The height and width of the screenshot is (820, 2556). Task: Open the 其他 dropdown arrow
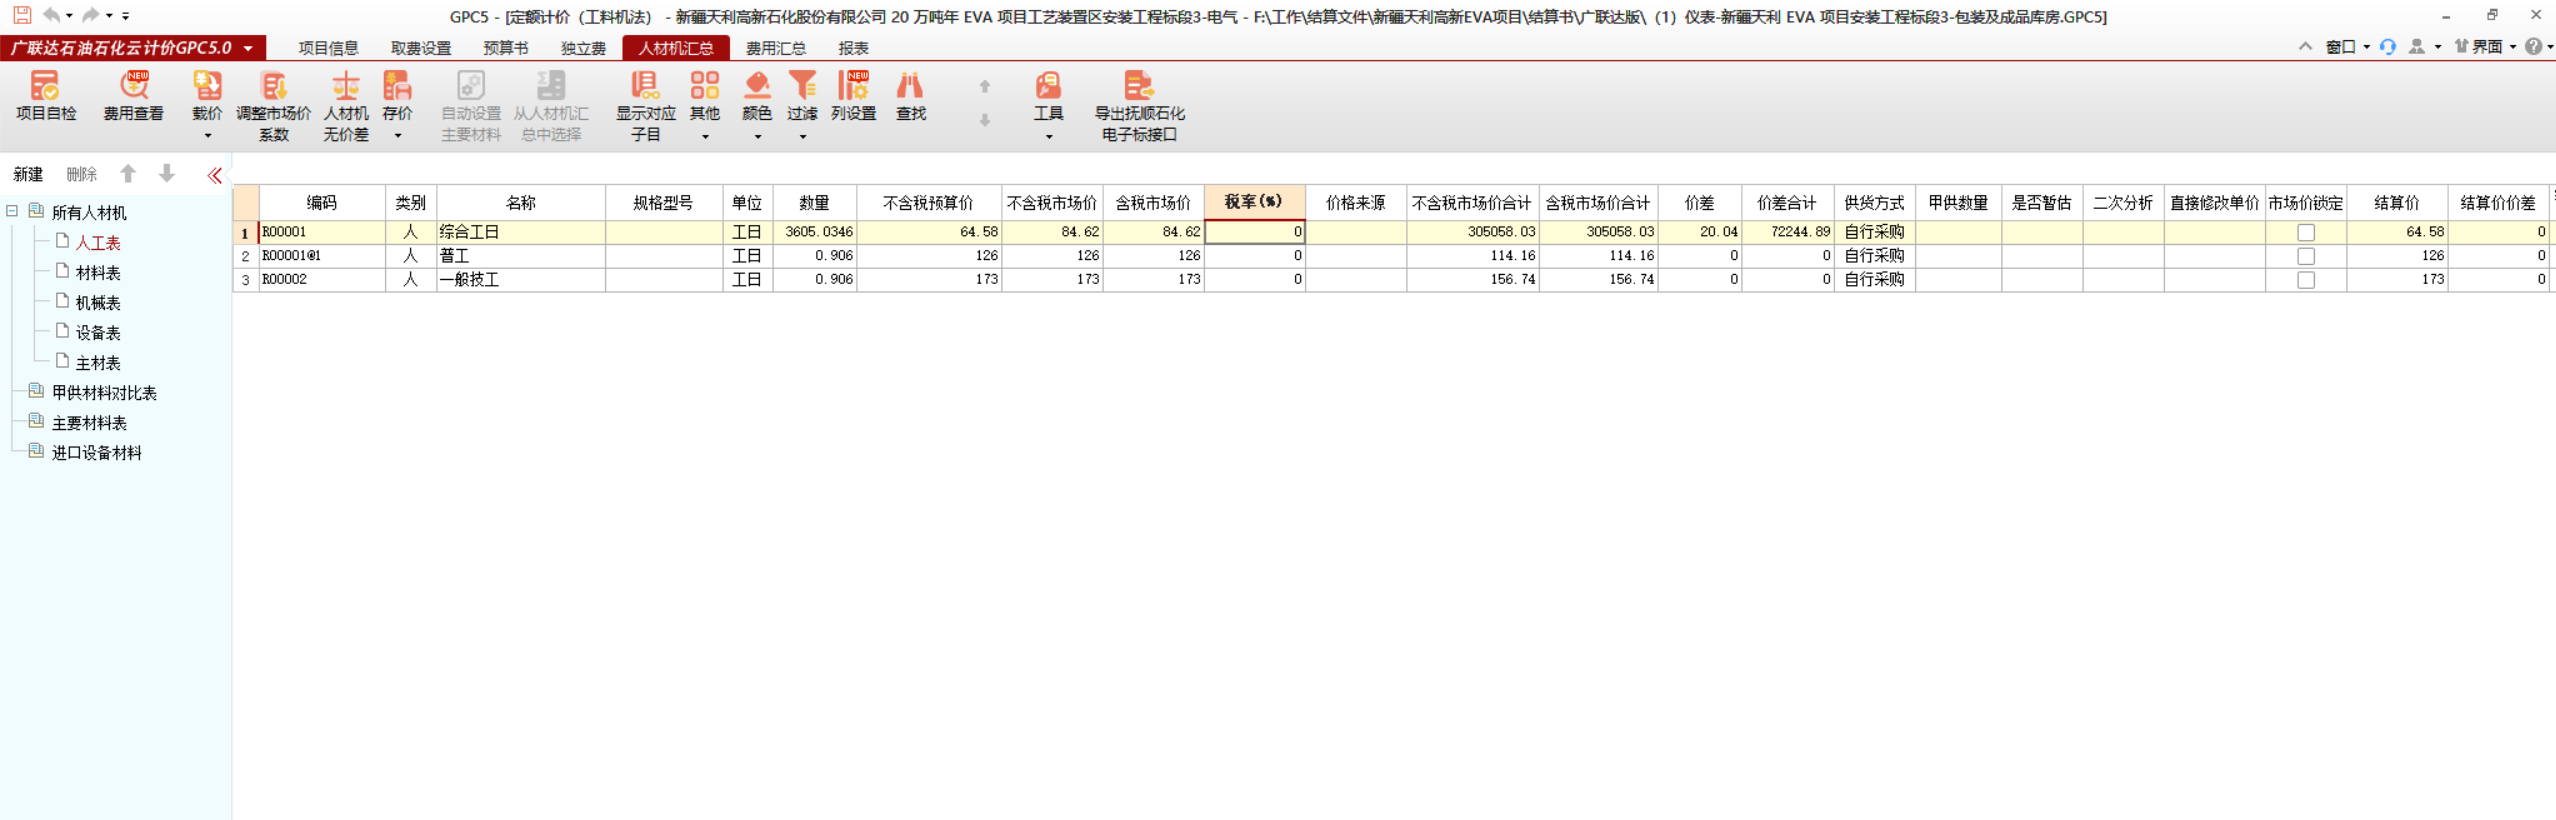click(705, 136)
